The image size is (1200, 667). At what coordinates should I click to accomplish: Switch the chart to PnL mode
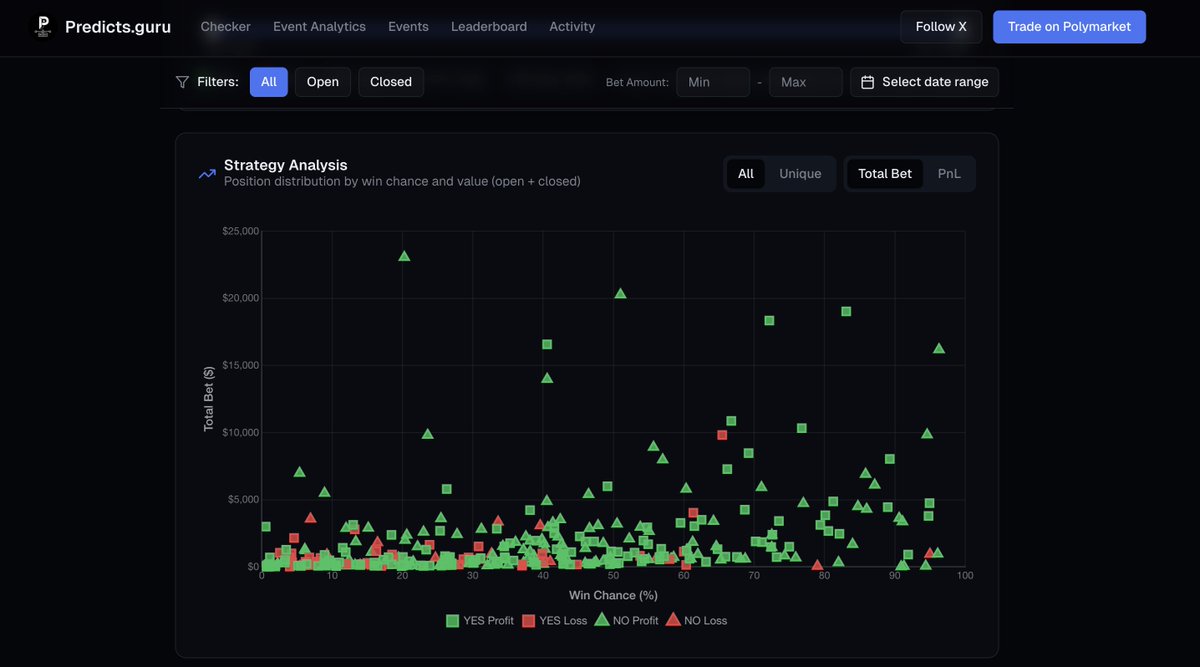pyautogui.click(x=949, y=173)
